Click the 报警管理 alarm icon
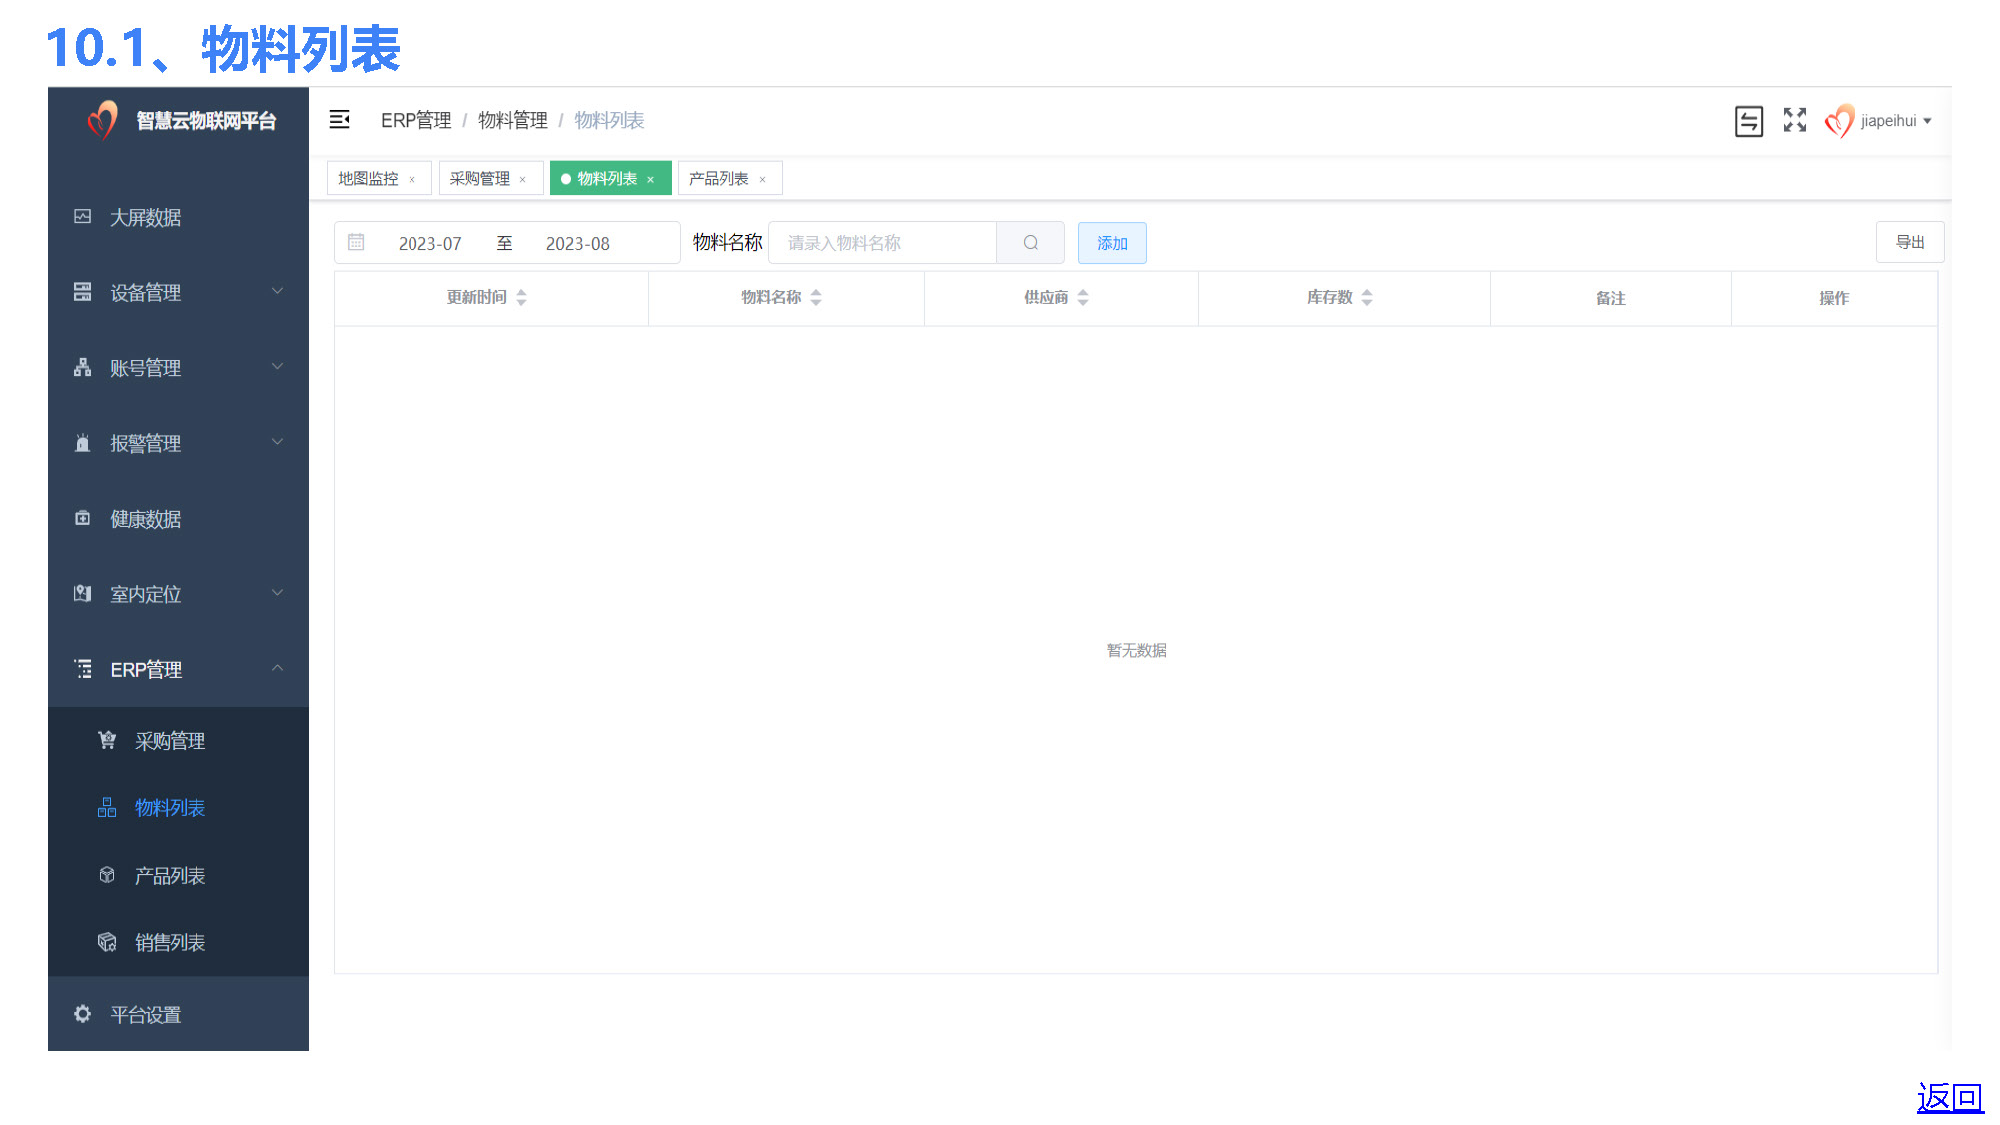 [83, 443]
